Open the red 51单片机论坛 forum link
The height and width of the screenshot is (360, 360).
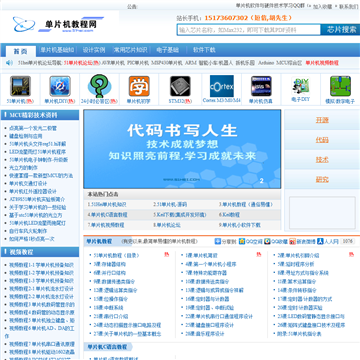coord(82,63)
